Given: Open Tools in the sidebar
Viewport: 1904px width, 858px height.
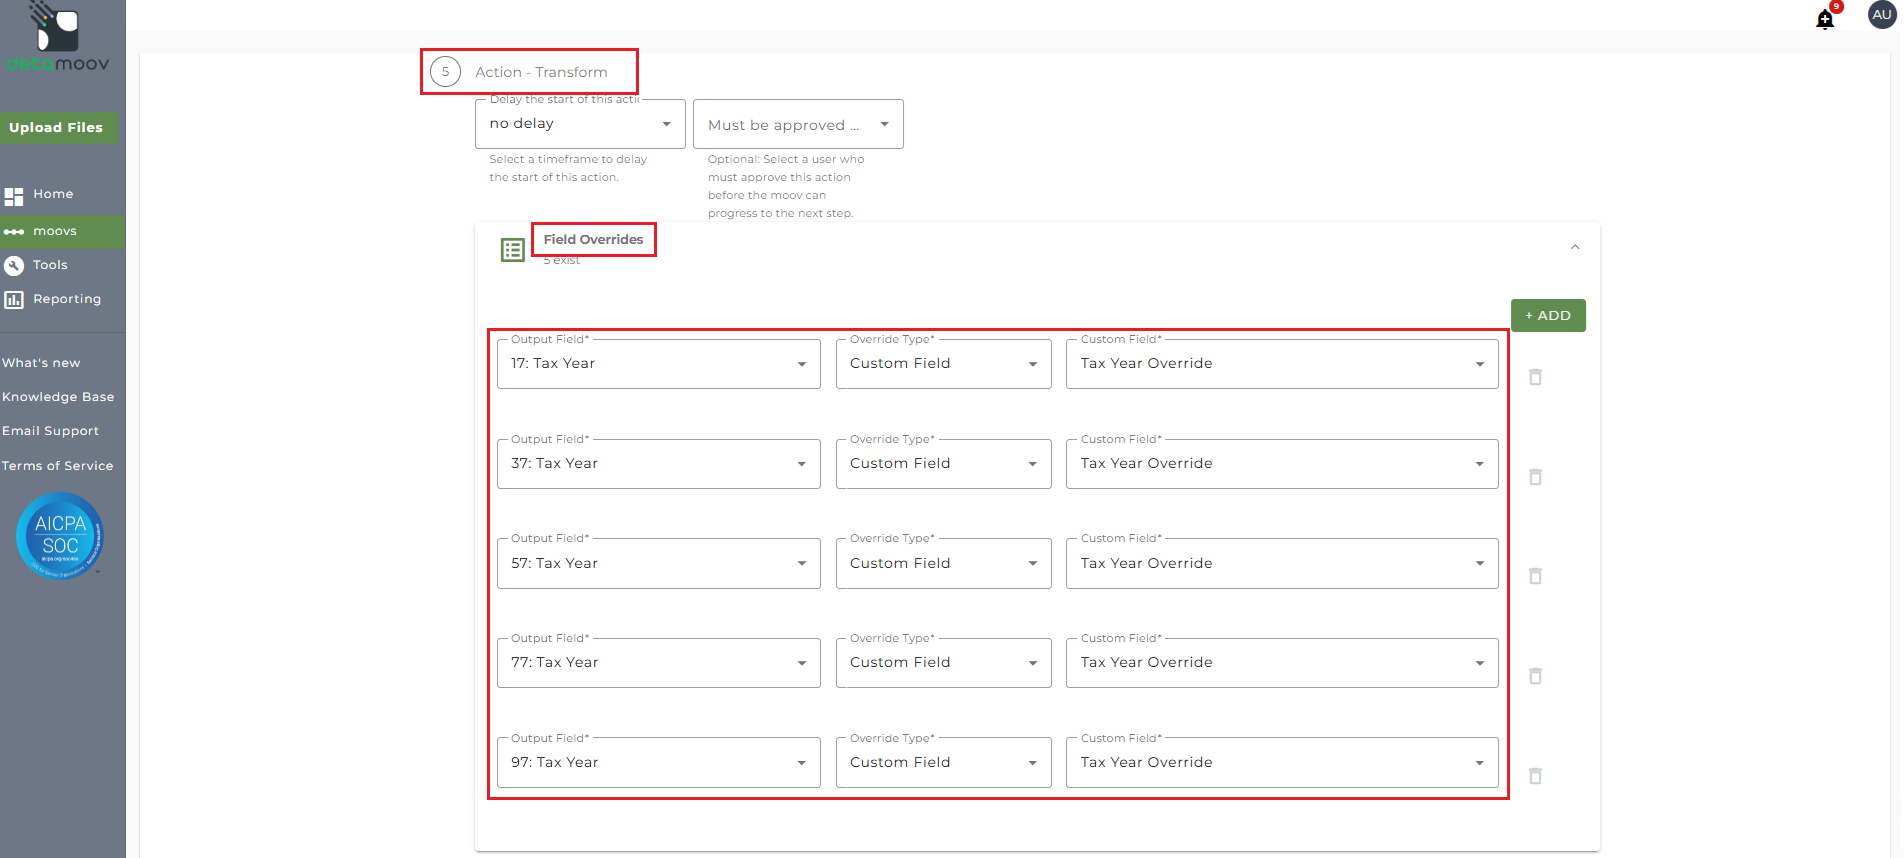Looking at the screenshot, I should [50, 265].
